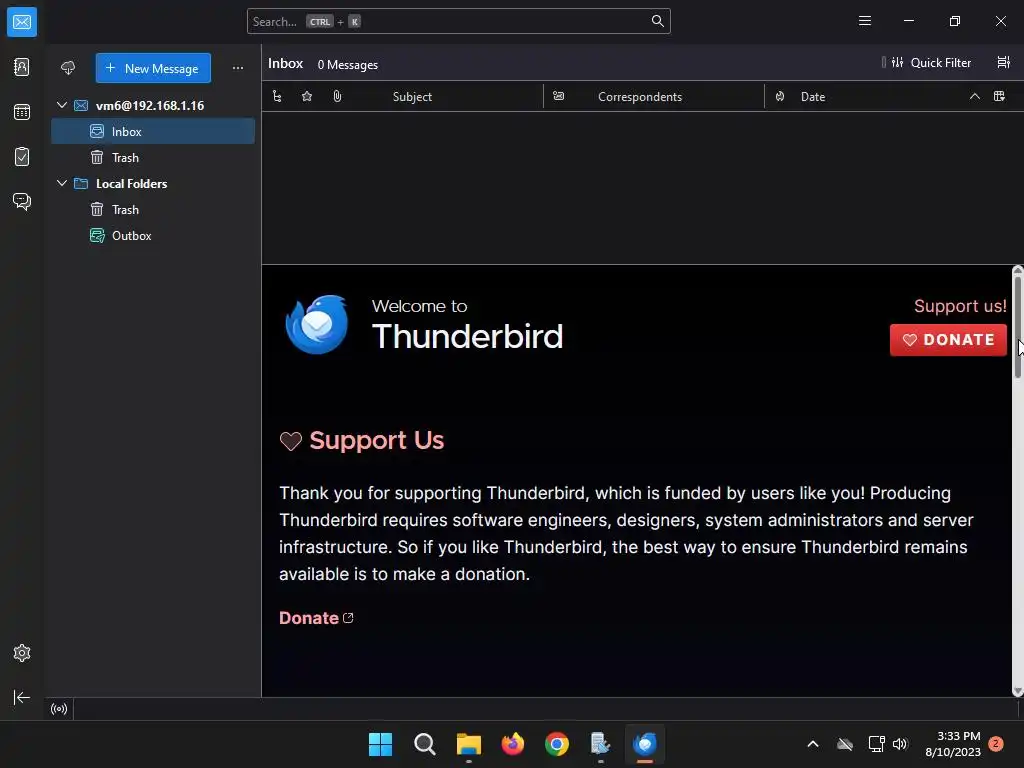Click Get Messages cloud icon
This screenshot has width=1024, height=768.
tap(68, 68)
